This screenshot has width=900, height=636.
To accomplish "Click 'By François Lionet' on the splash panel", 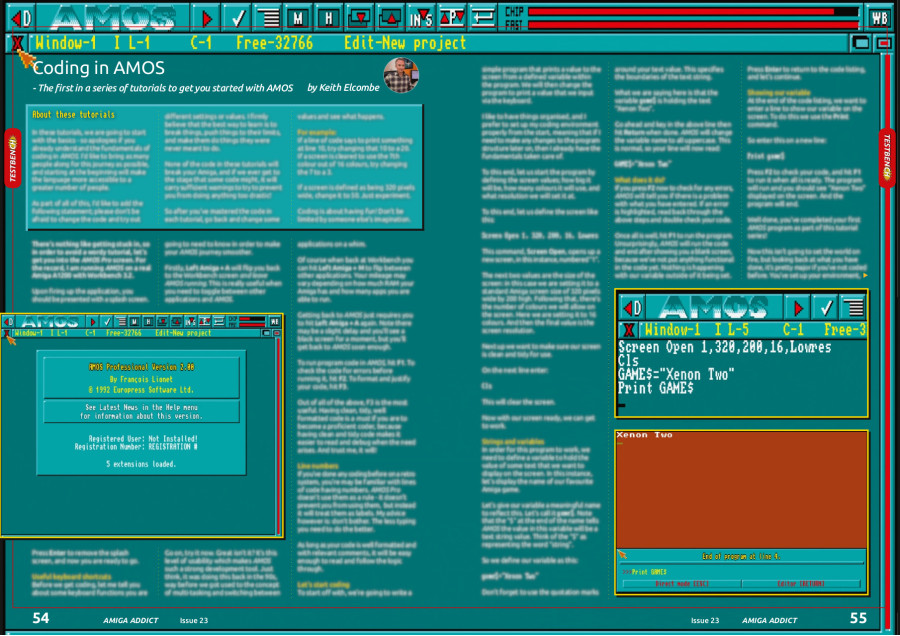I will [141, 379].
